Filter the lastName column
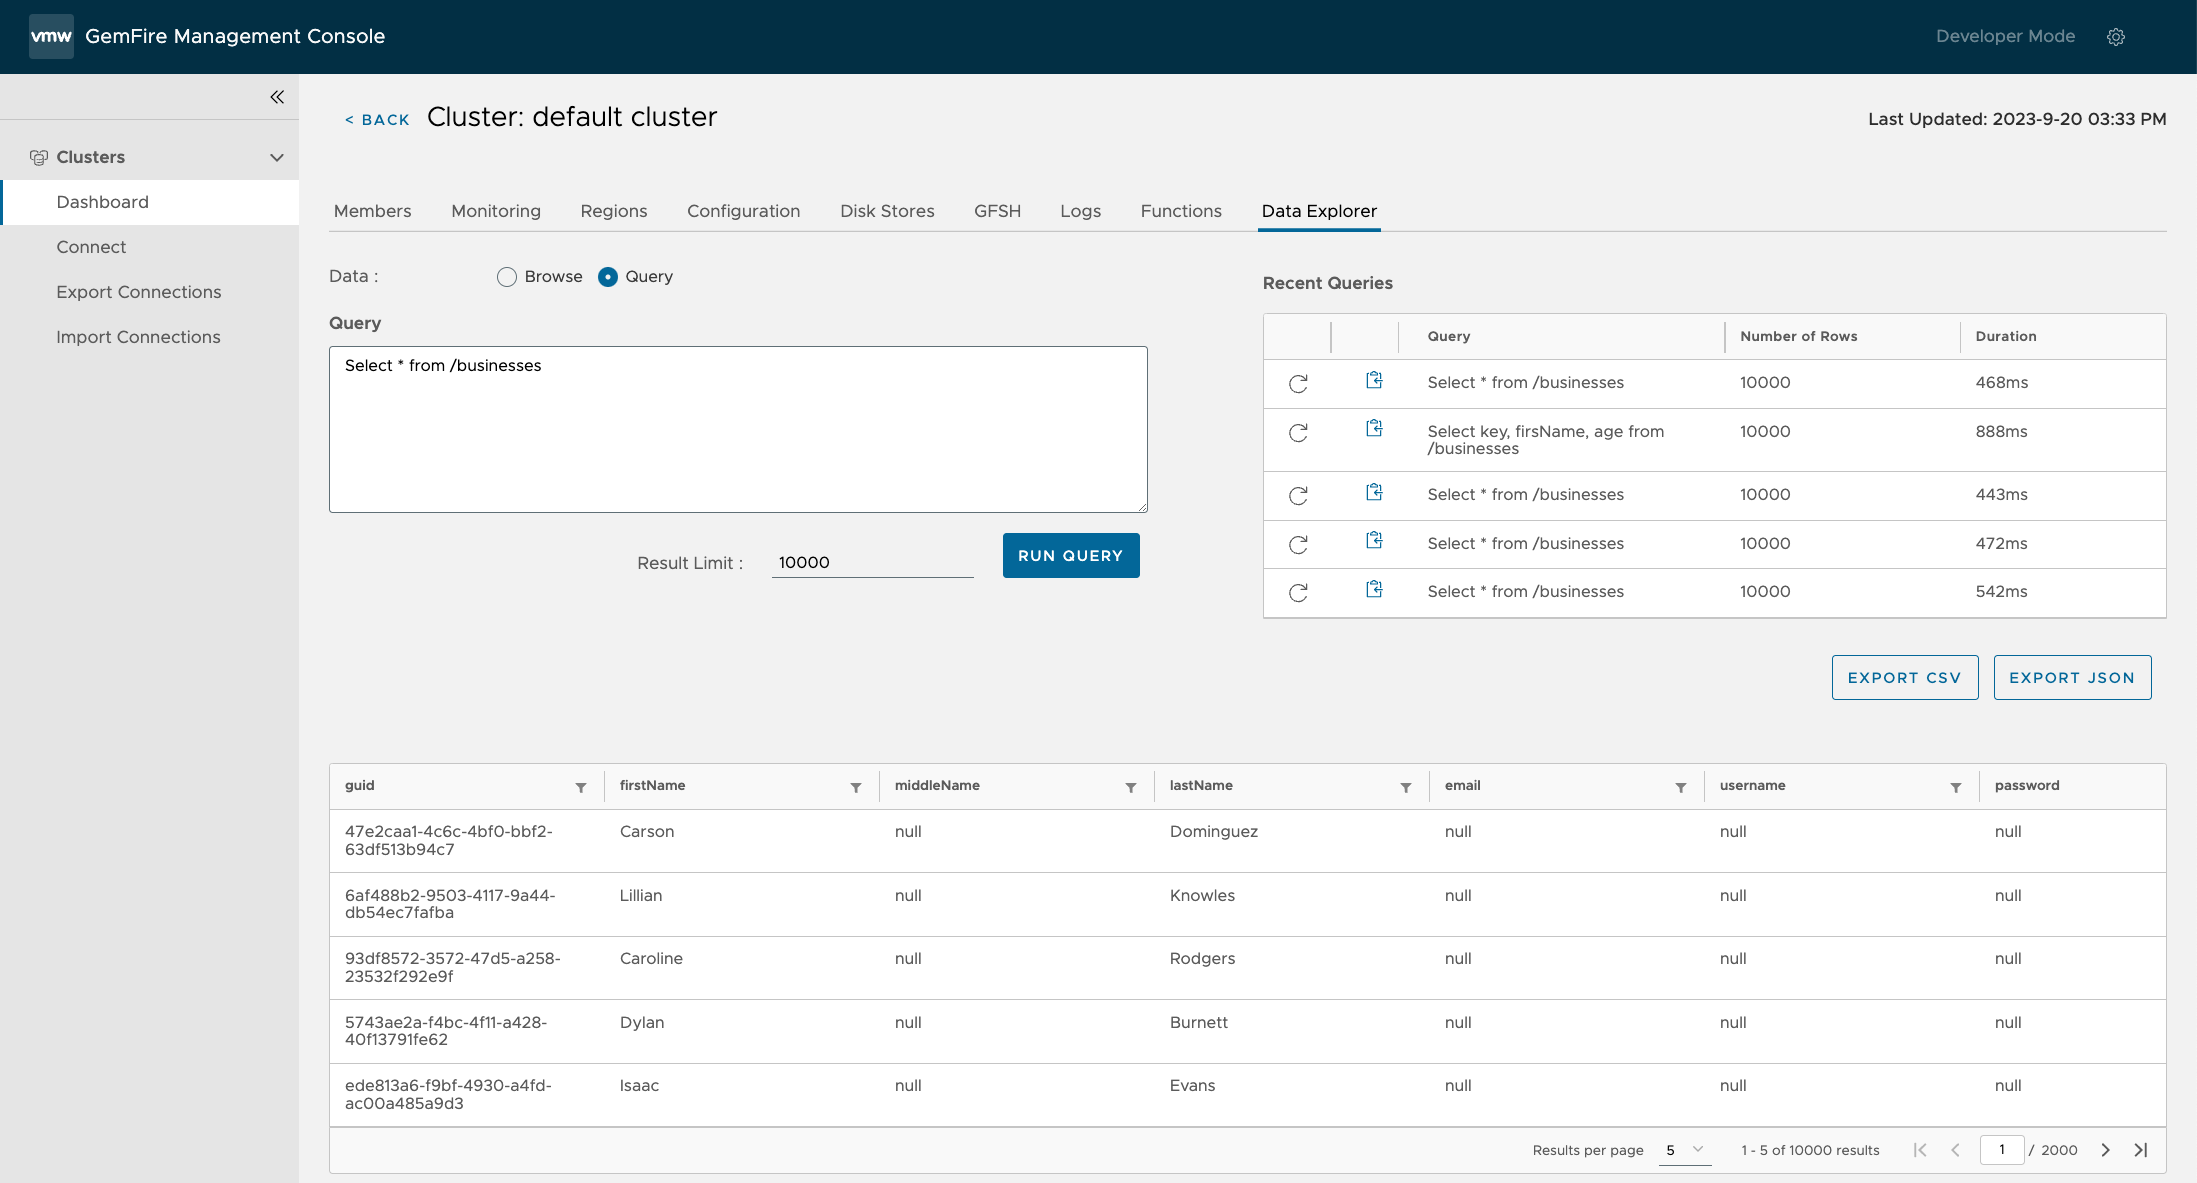 (x=1406, y=788)
